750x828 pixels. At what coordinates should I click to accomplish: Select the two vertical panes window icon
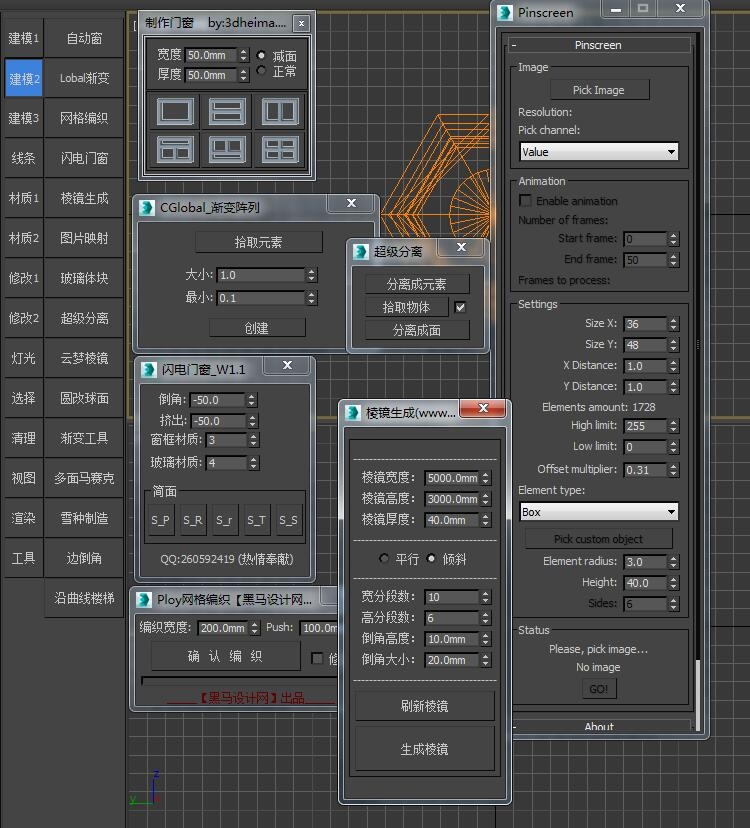pyautogui.click(x=280, y=112)
